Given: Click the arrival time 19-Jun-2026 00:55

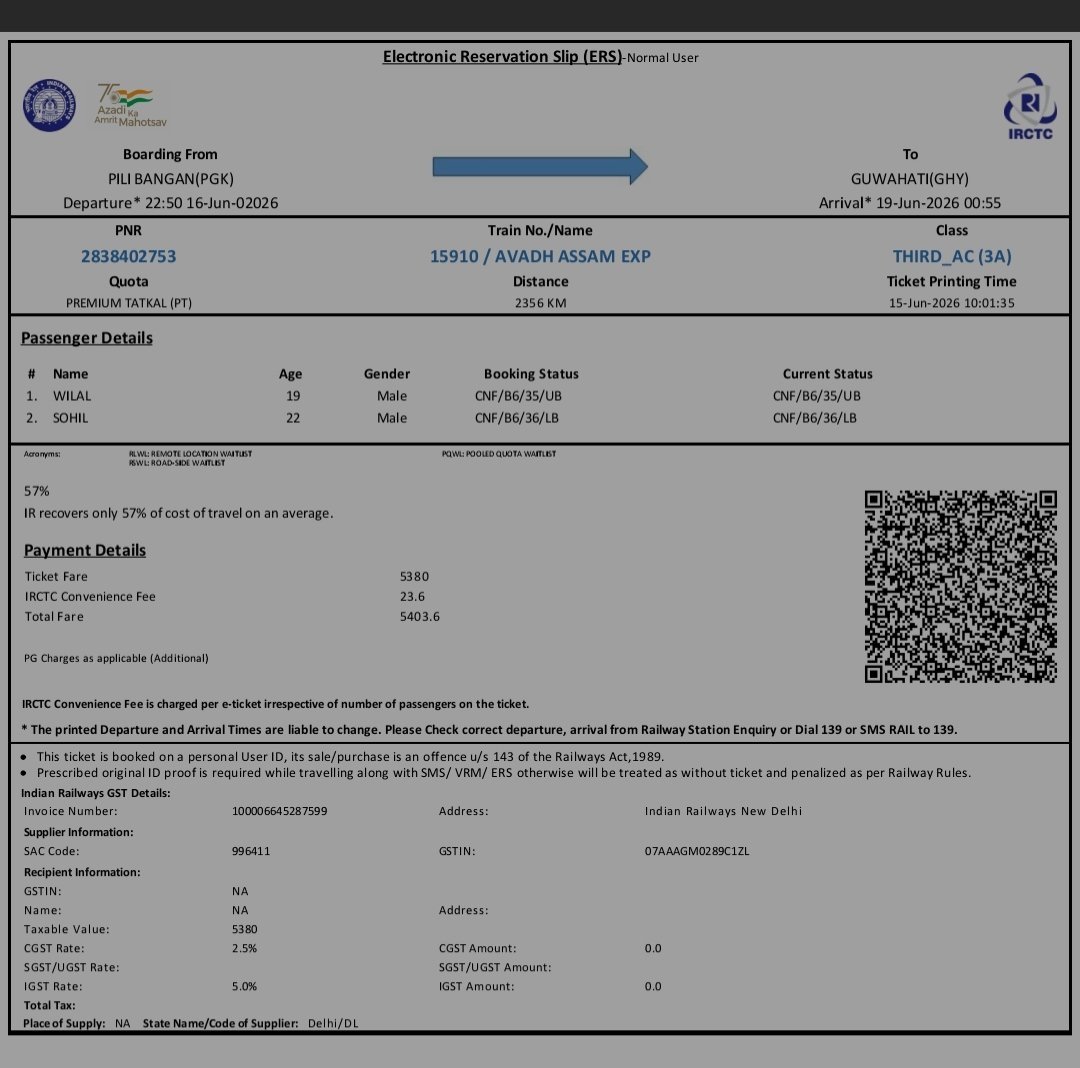Looking at the screenshot, I should (938, 203).
